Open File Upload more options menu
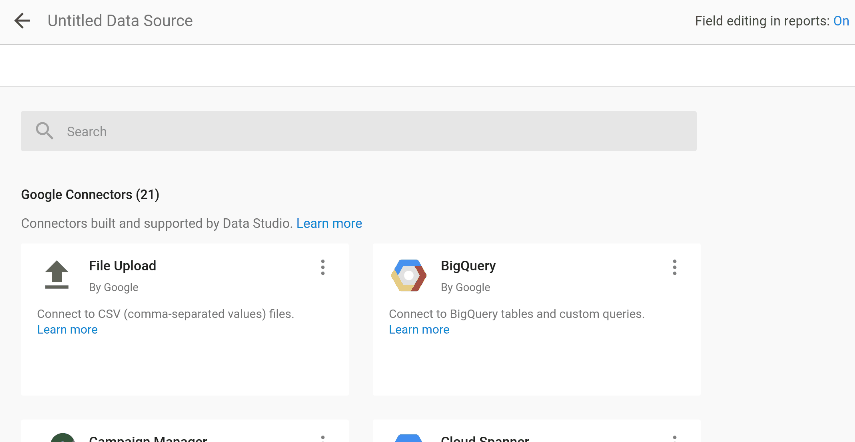 tap(322, 267)
